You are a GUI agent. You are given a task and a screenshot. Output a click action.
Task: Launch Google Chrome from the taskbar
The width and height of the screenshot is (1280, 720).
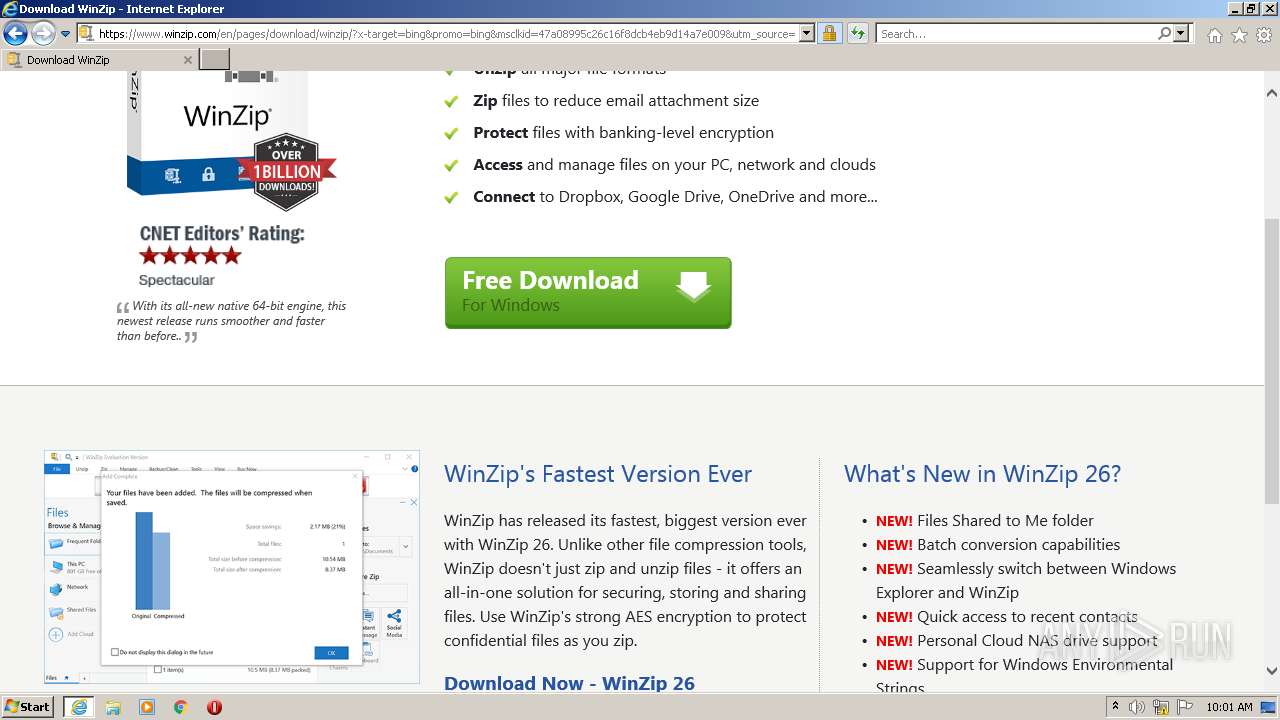point(181,707)
